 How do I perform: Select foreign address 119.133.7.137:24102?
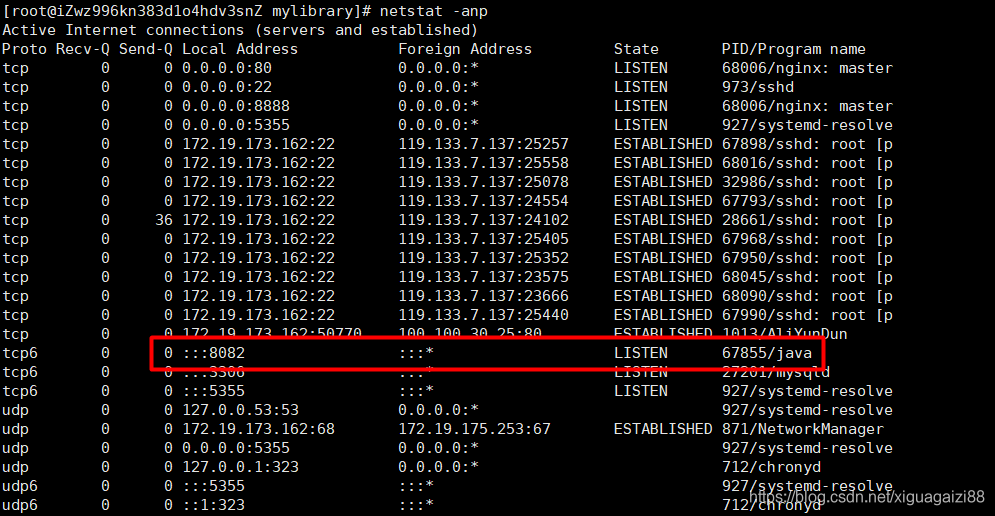pos(483,220)
